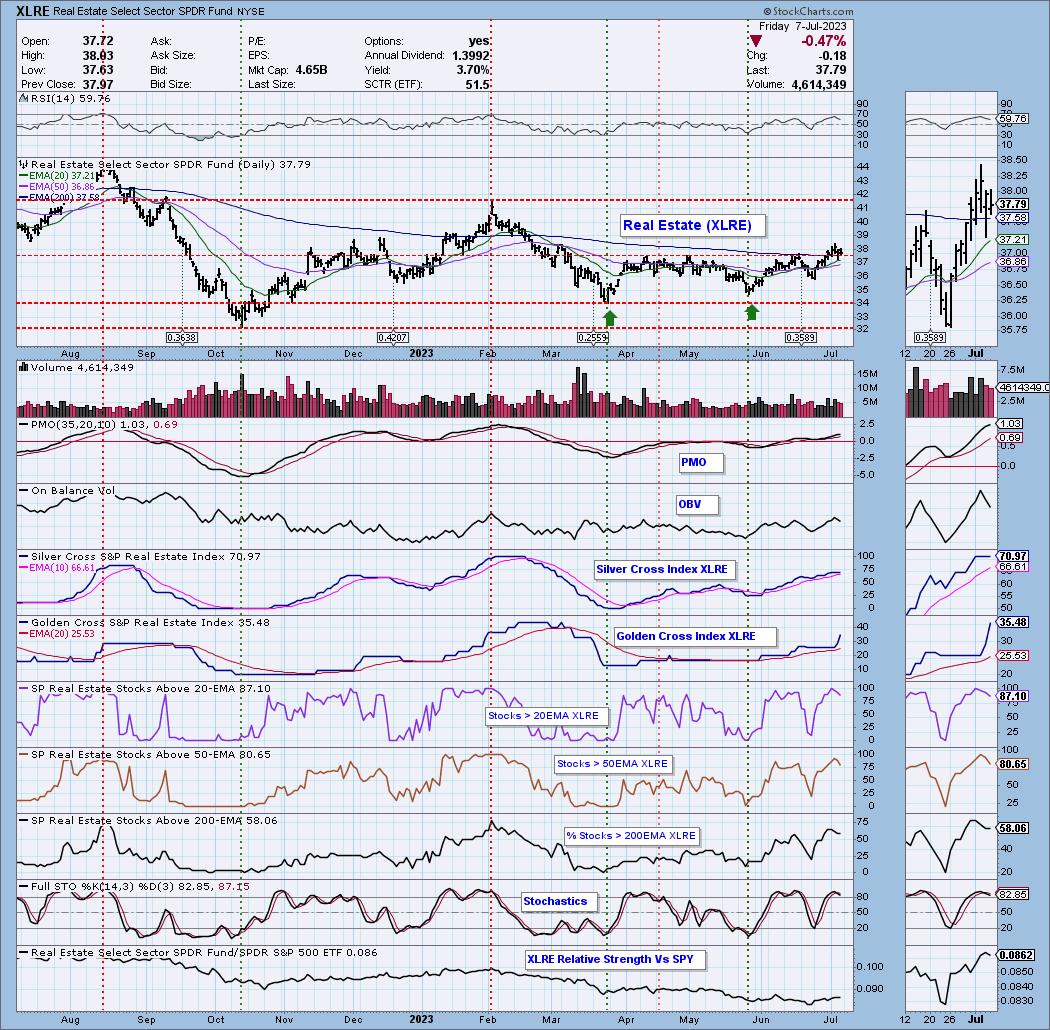Click the Chg value -0.18
The image size is (1050, 1030).
(833, 56)
